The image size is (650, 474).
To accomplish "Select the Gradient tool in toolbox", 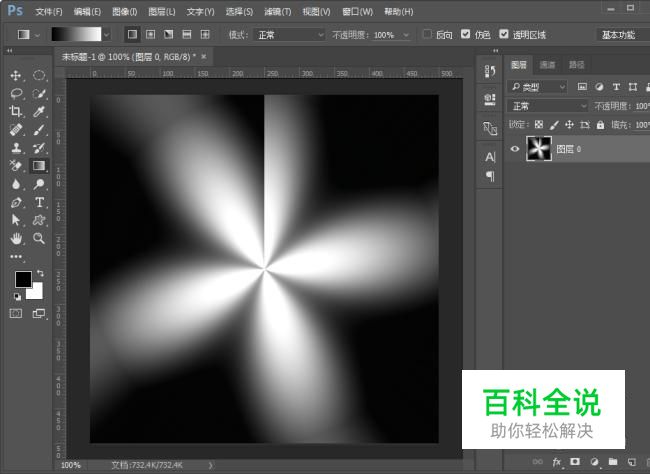I will 39,165.
